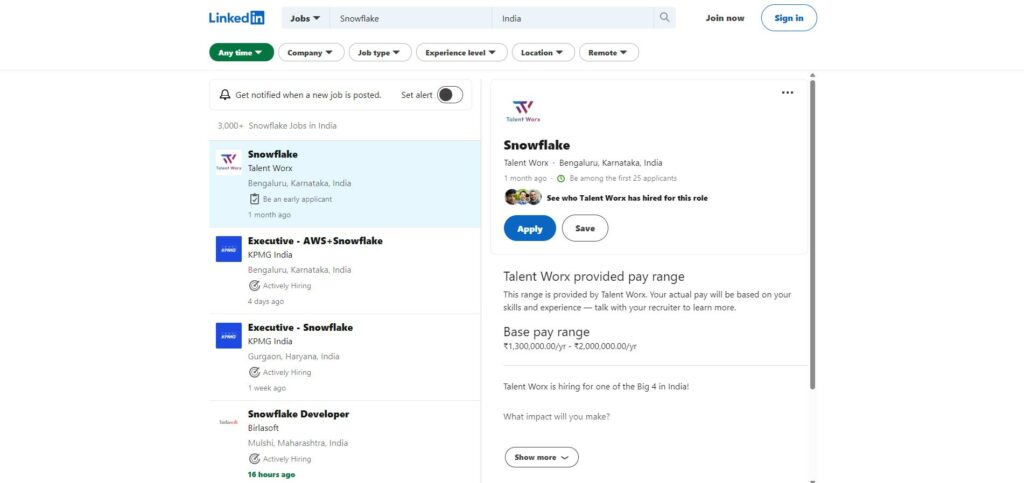This screenshot has width=1024, height=483.
Task: Expand the Any time filter
Action: click(241, 52)
